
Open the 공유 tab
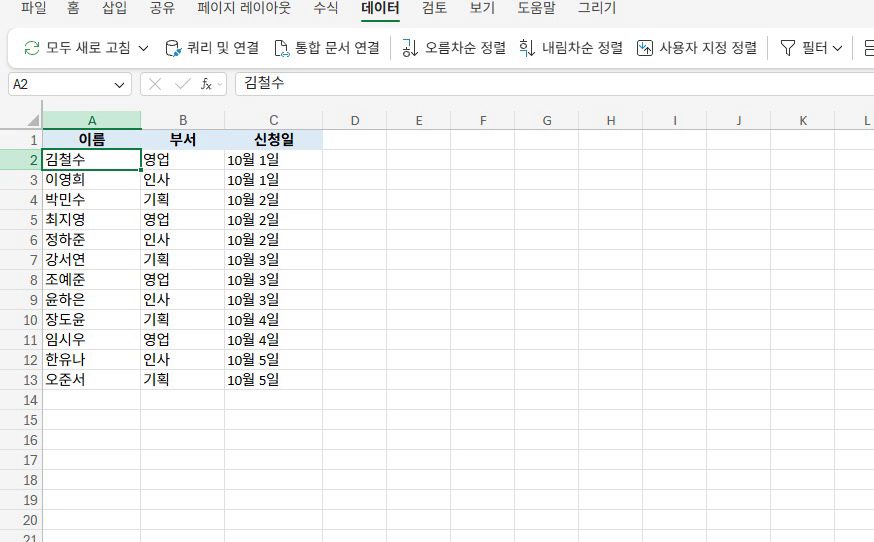click(162, 8)
